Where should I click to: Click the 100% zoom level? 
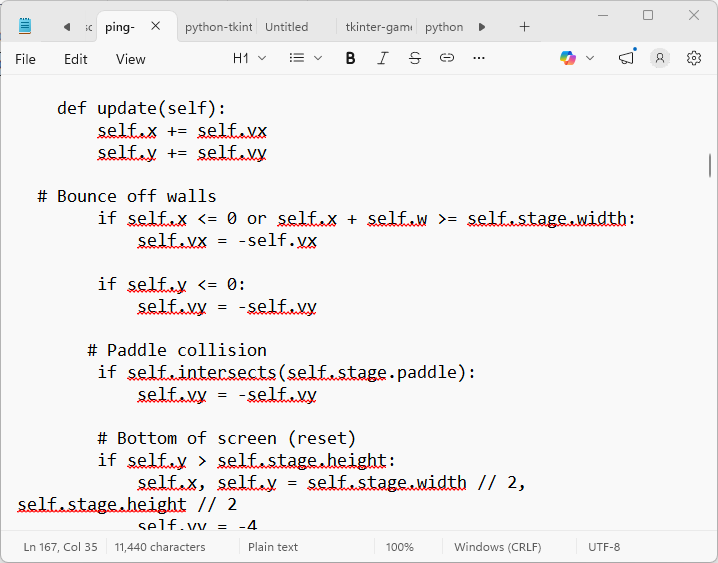(399, 547)
